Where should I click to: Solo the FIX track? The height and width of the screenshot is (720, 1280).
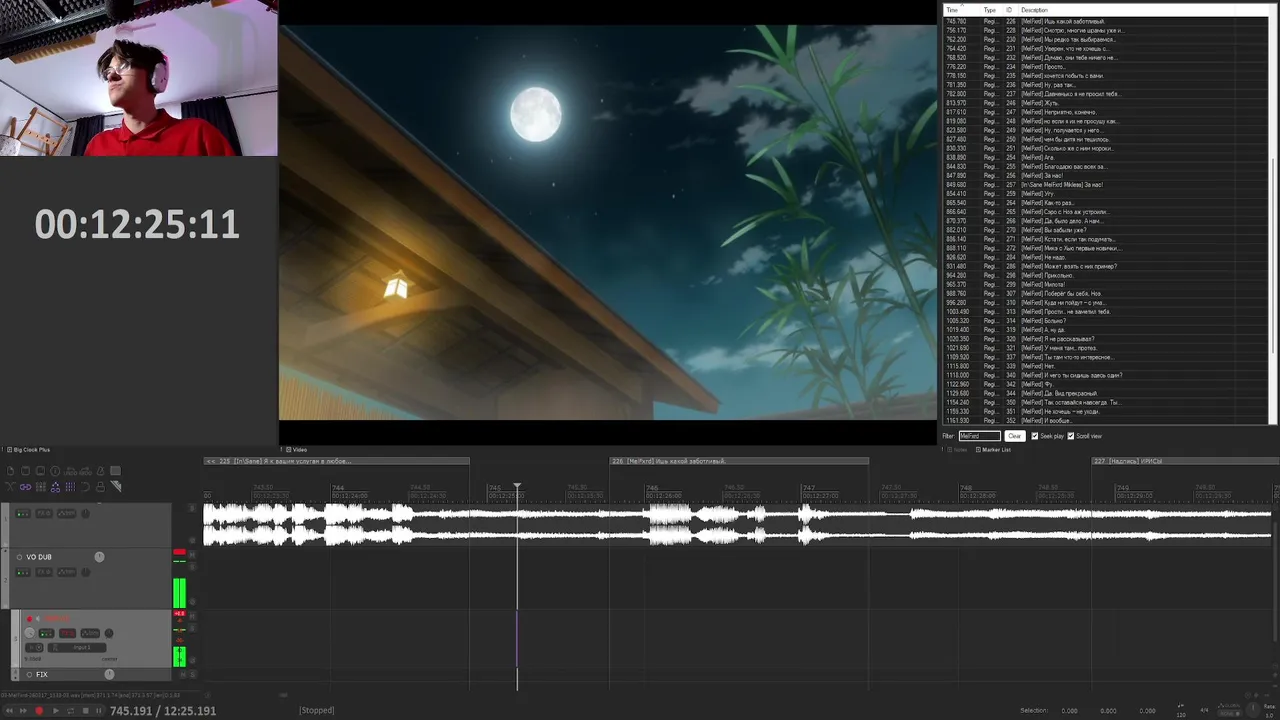193,674
